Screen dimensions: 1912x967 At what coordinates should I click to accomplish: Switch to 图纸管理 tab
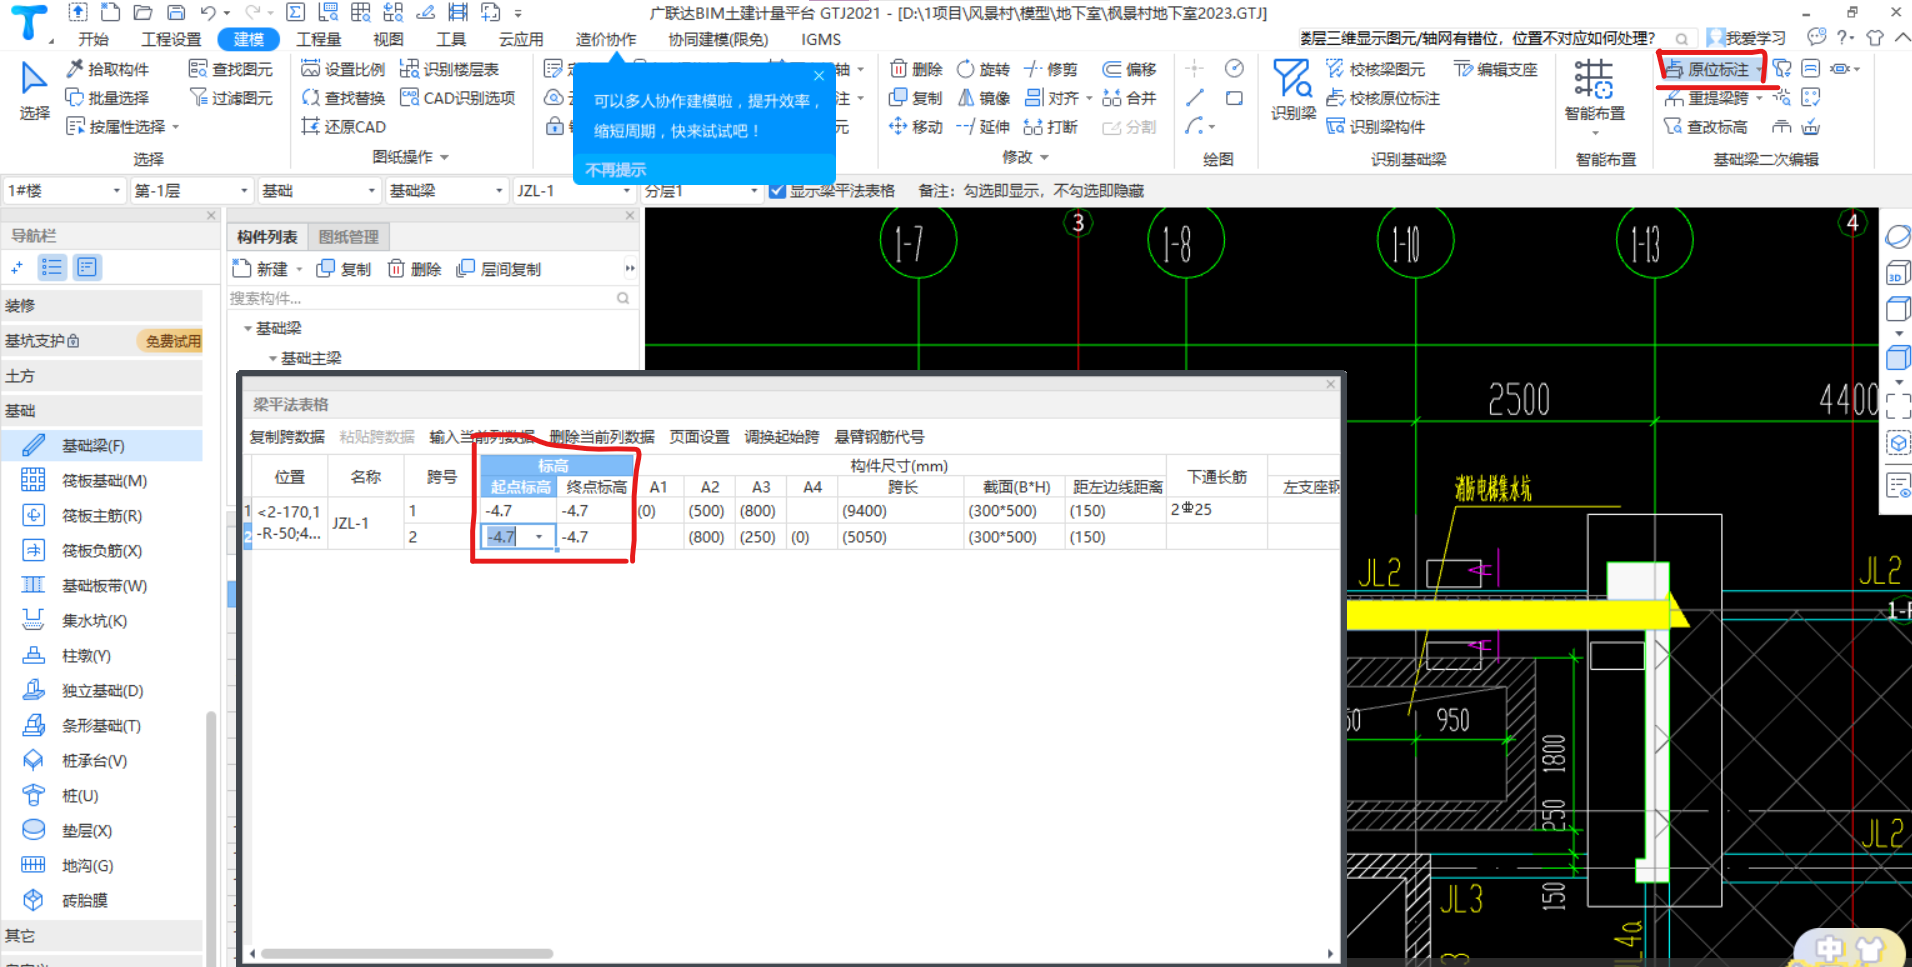349,237
